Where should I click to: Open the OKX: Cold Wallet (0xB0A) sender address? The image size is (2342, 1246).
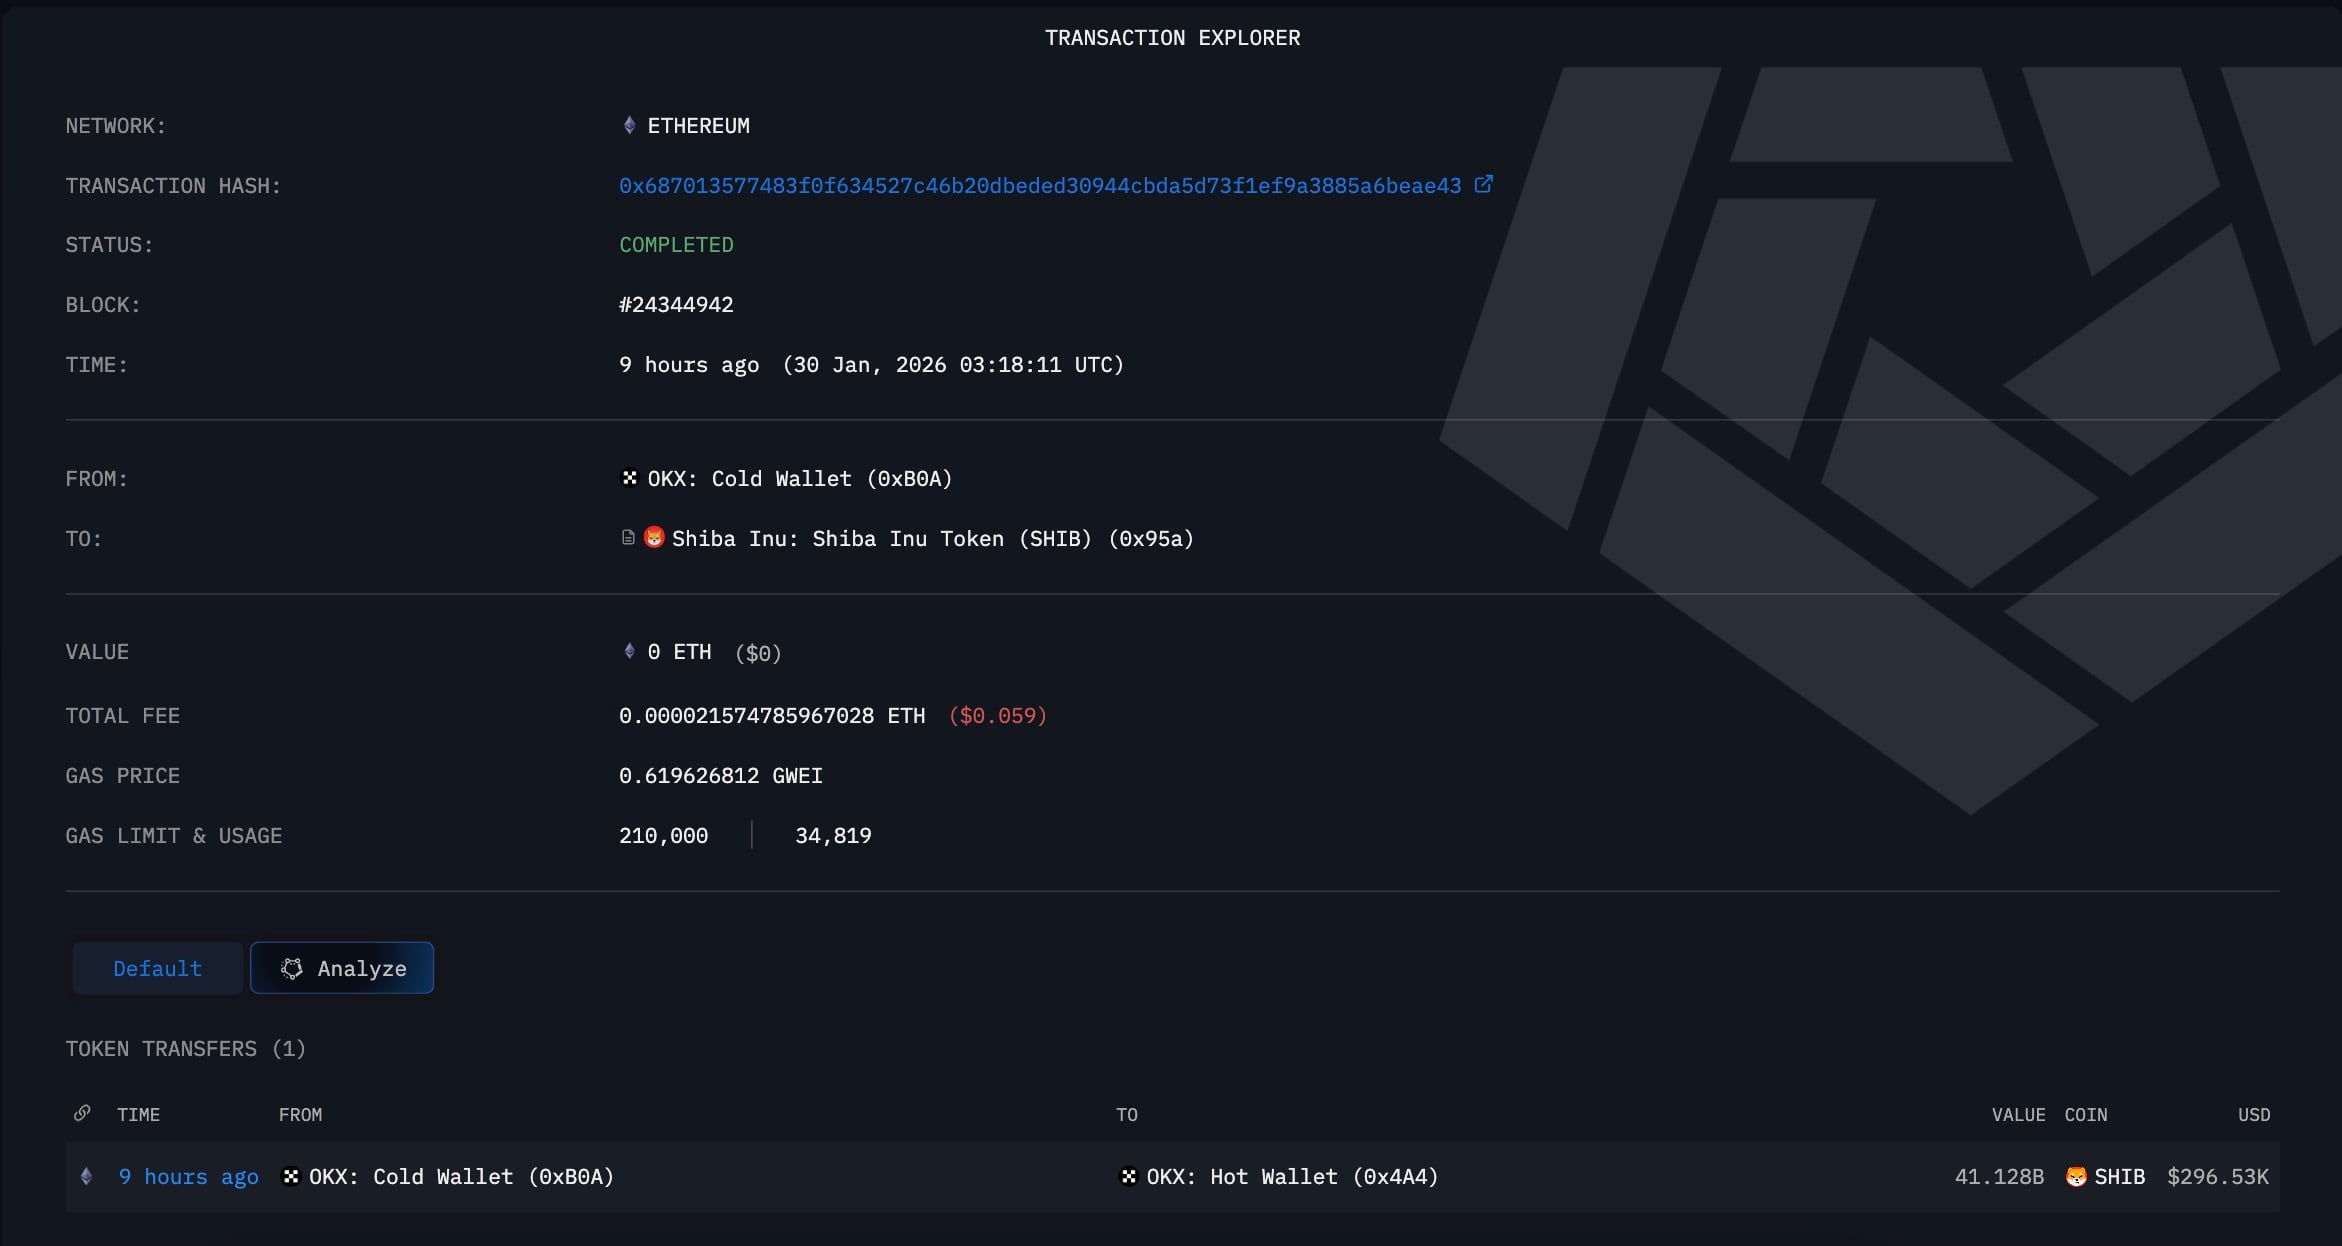[798, 479]
